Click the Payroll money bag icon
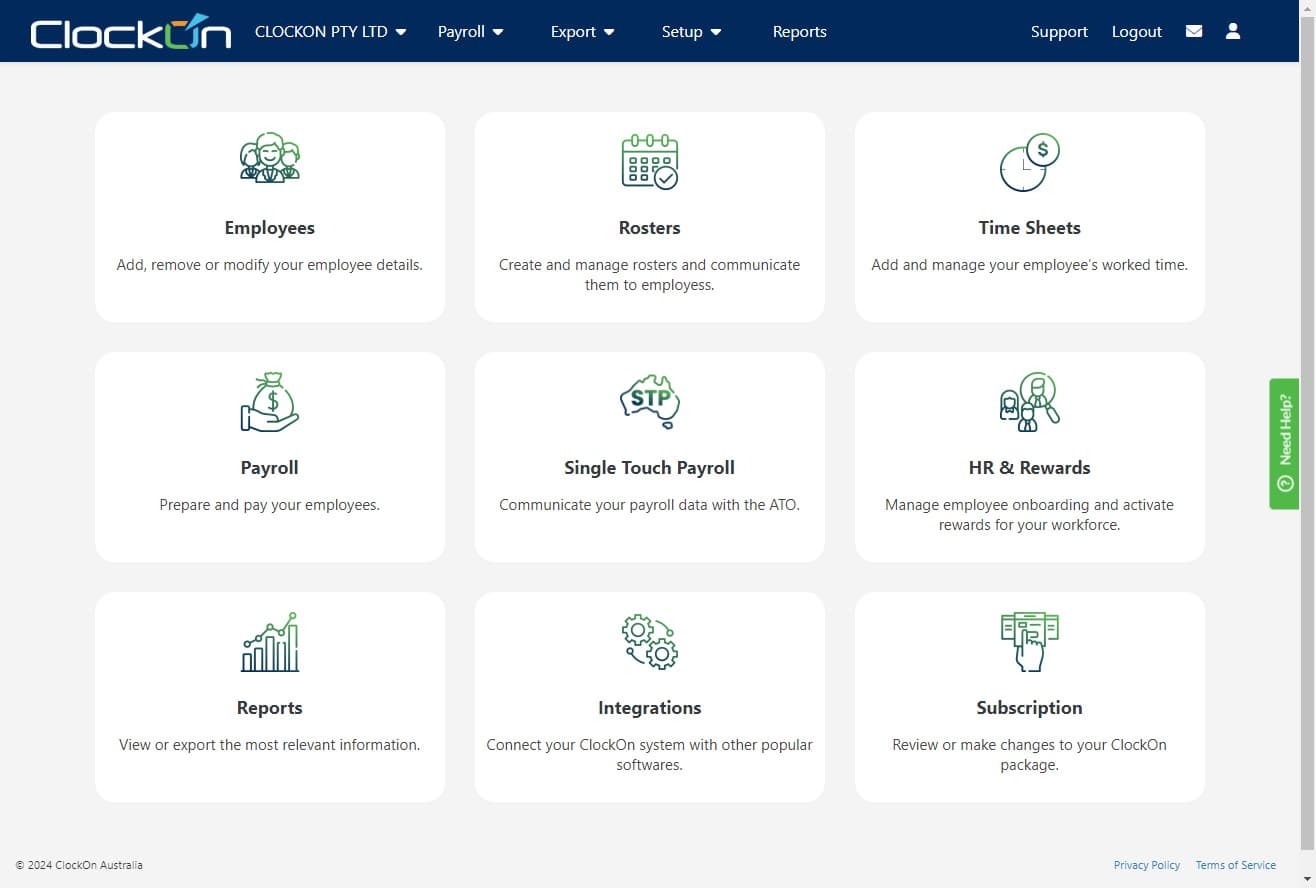Viewport: 1316px width, 888px height. click(x=270, y=402)
